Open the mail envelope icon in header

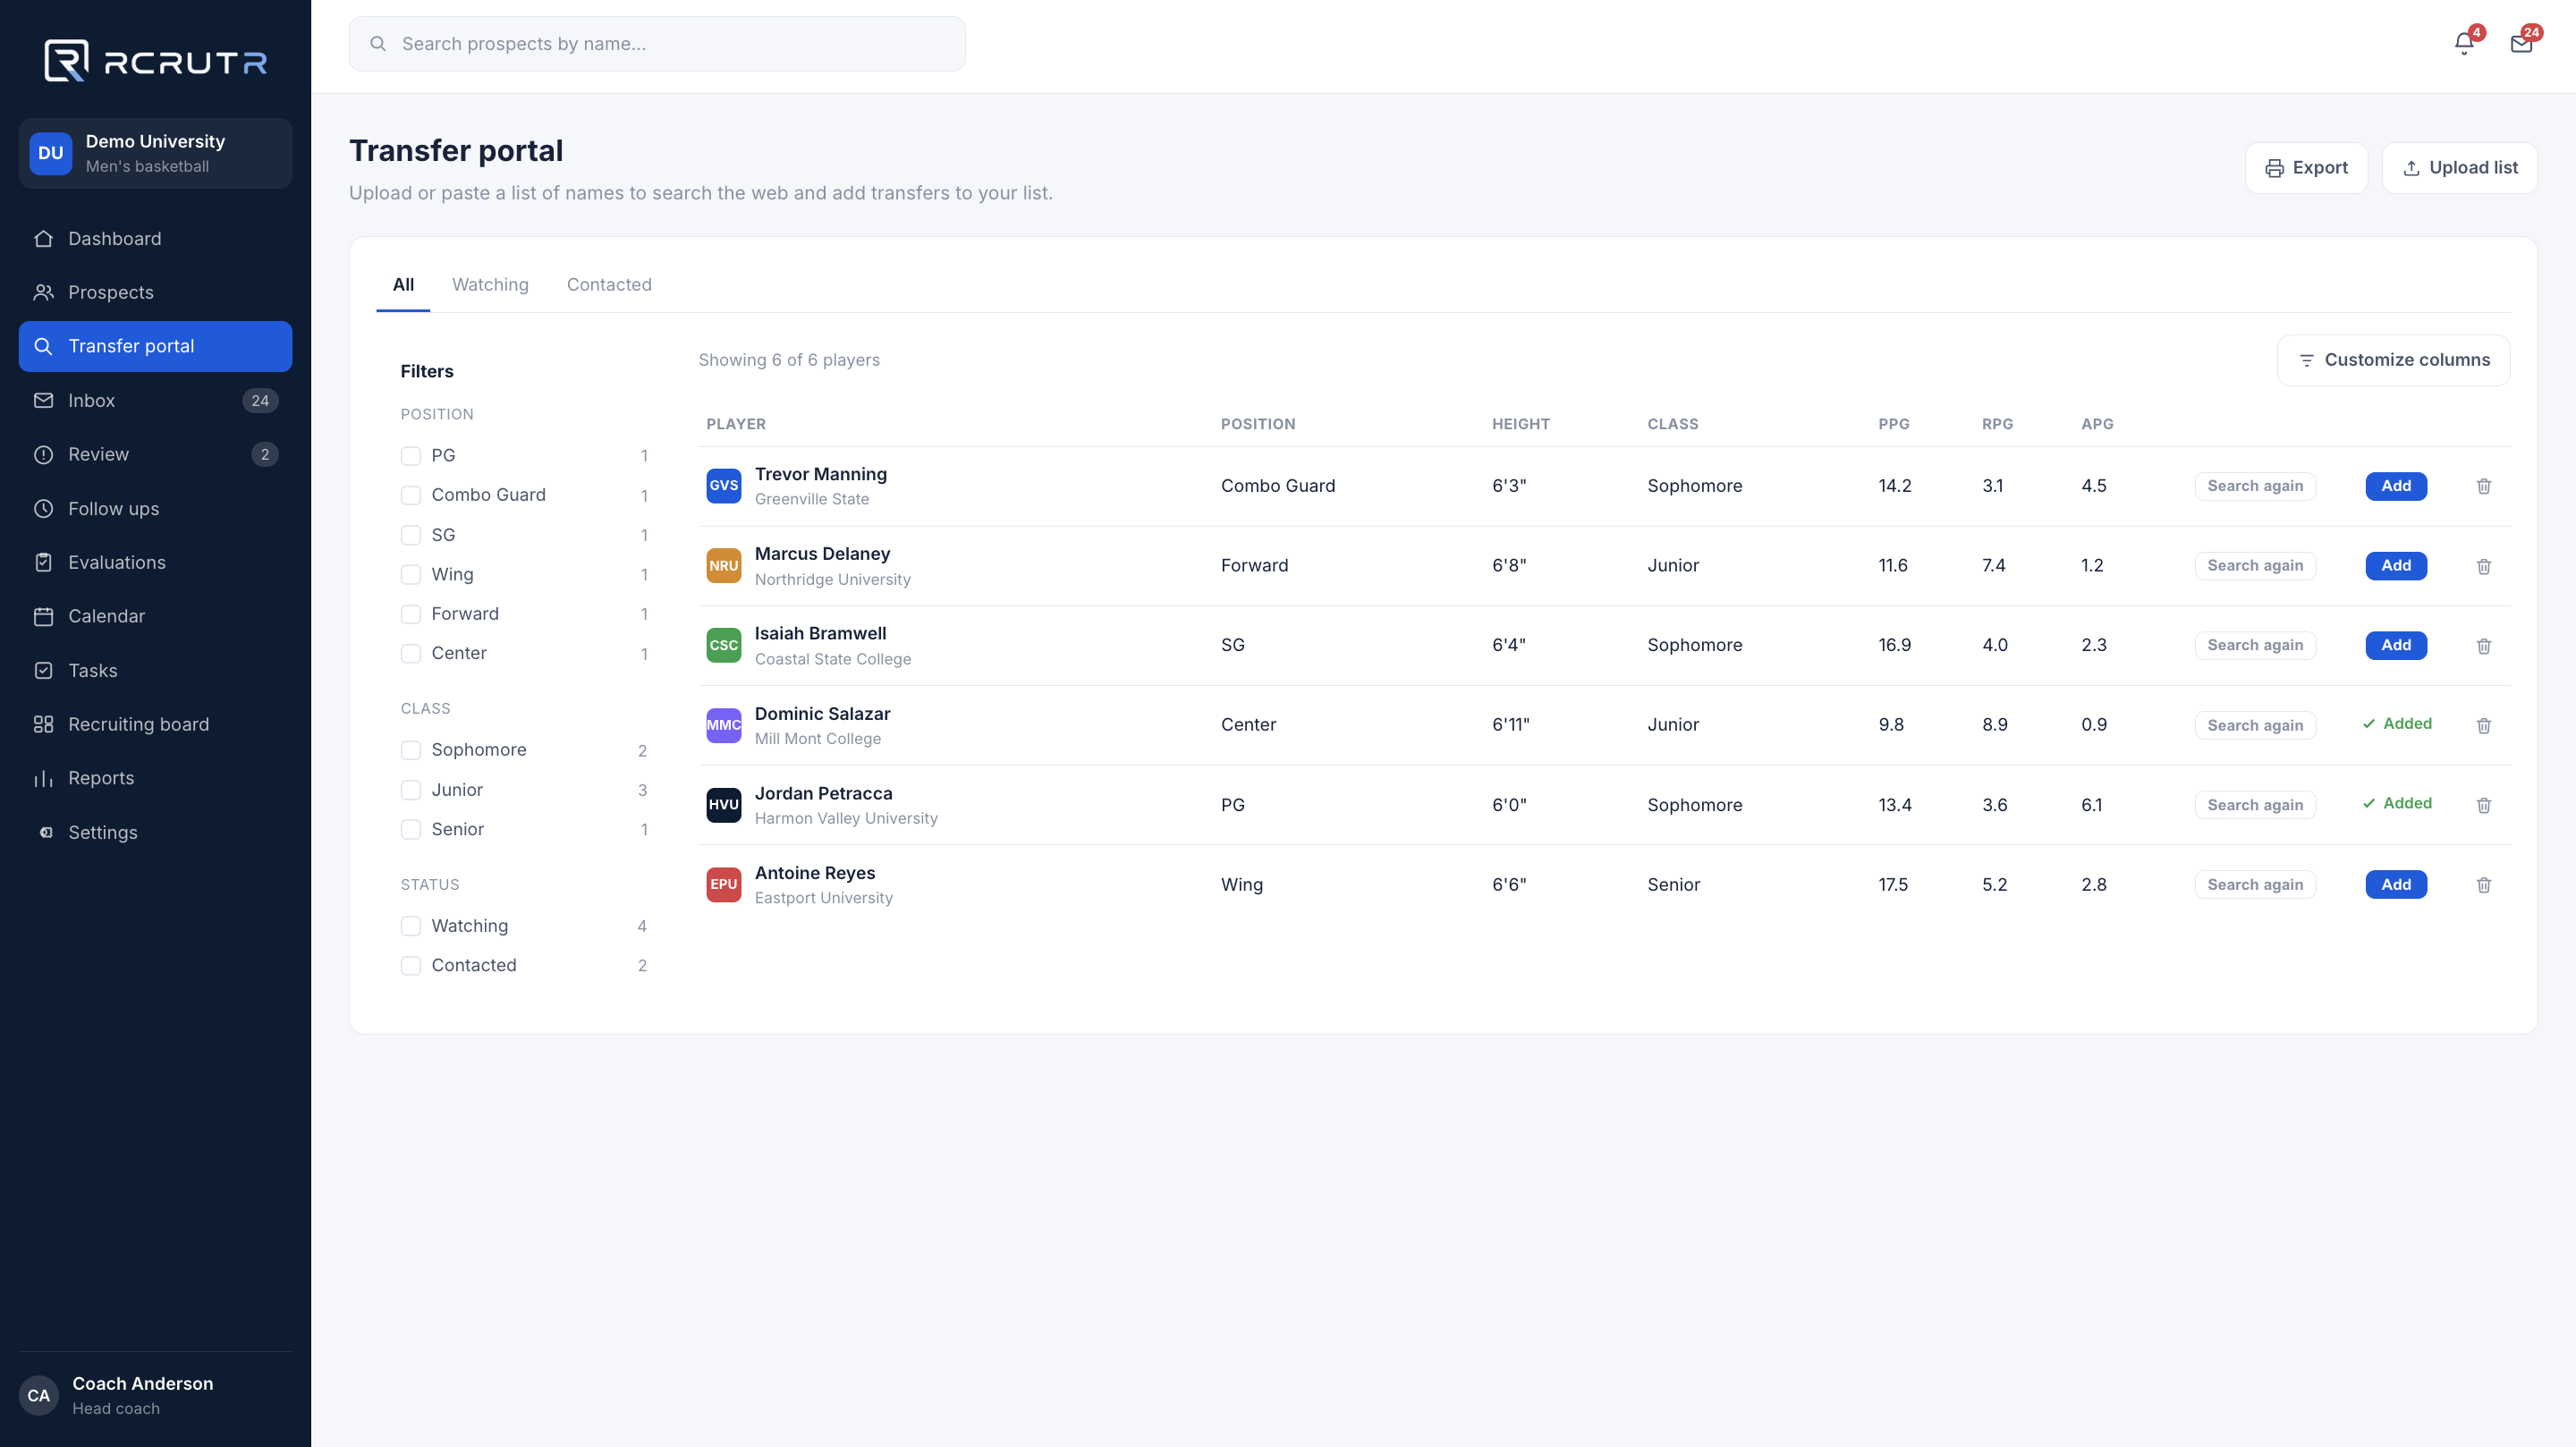[2521, 44]
